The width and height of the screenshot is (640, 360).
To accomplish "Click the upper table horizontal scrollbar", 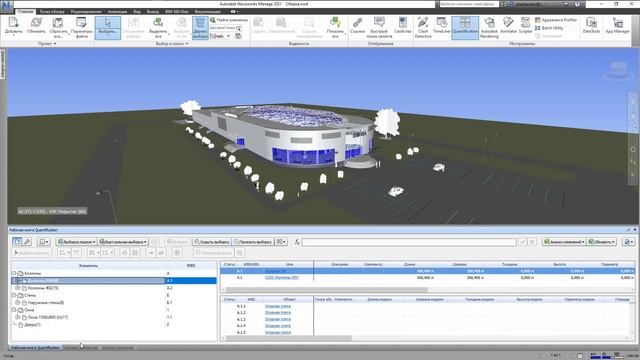I will [327, 289].
